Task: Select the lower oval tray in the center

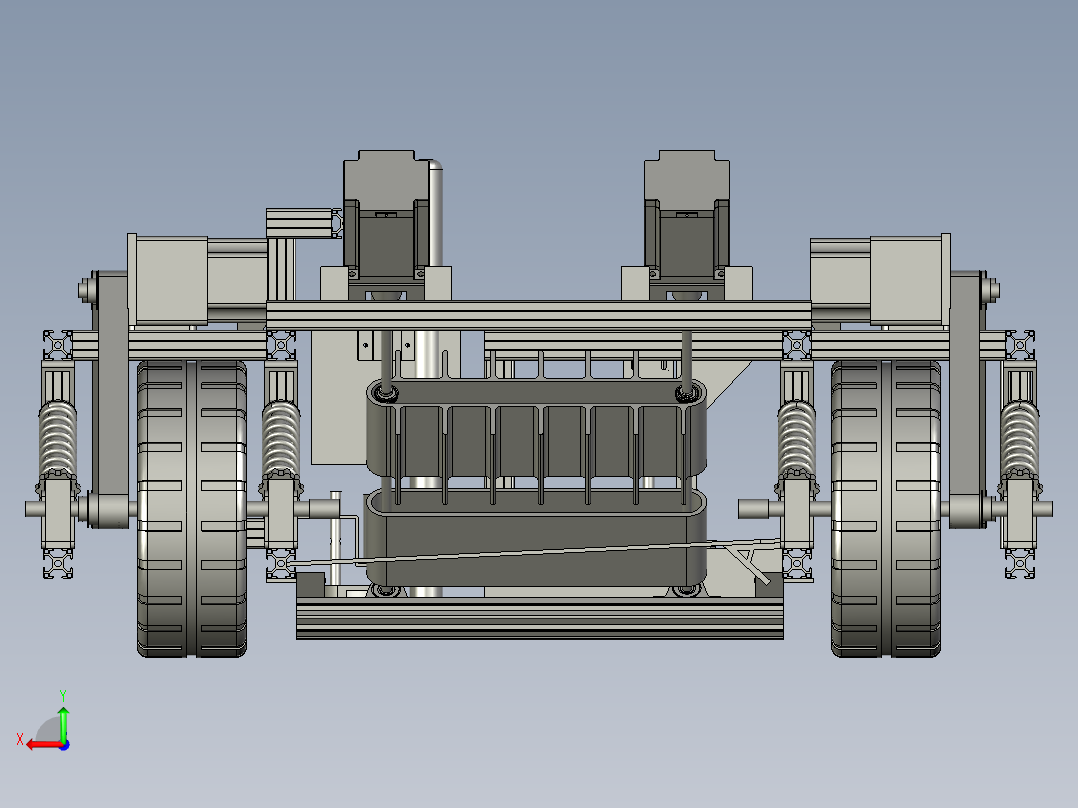Action: 536,537
